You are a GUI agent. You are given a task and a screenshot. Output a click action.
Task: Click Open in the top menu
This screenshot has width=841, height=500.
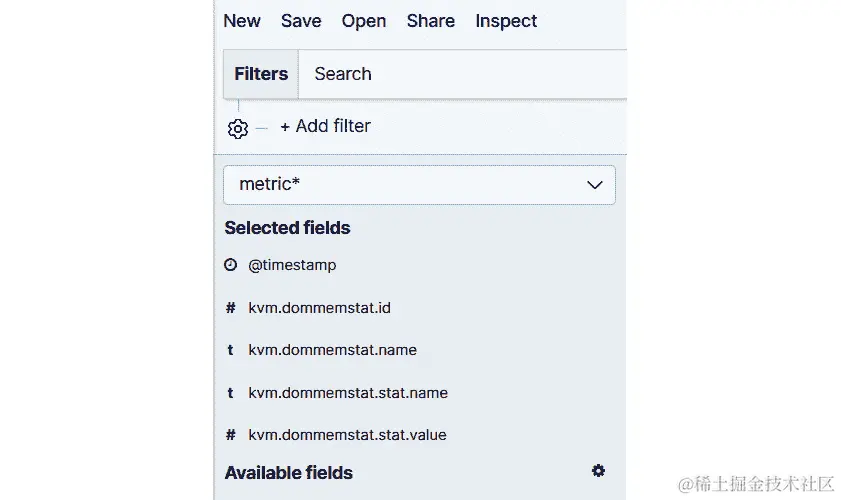[x=364, y=21]
